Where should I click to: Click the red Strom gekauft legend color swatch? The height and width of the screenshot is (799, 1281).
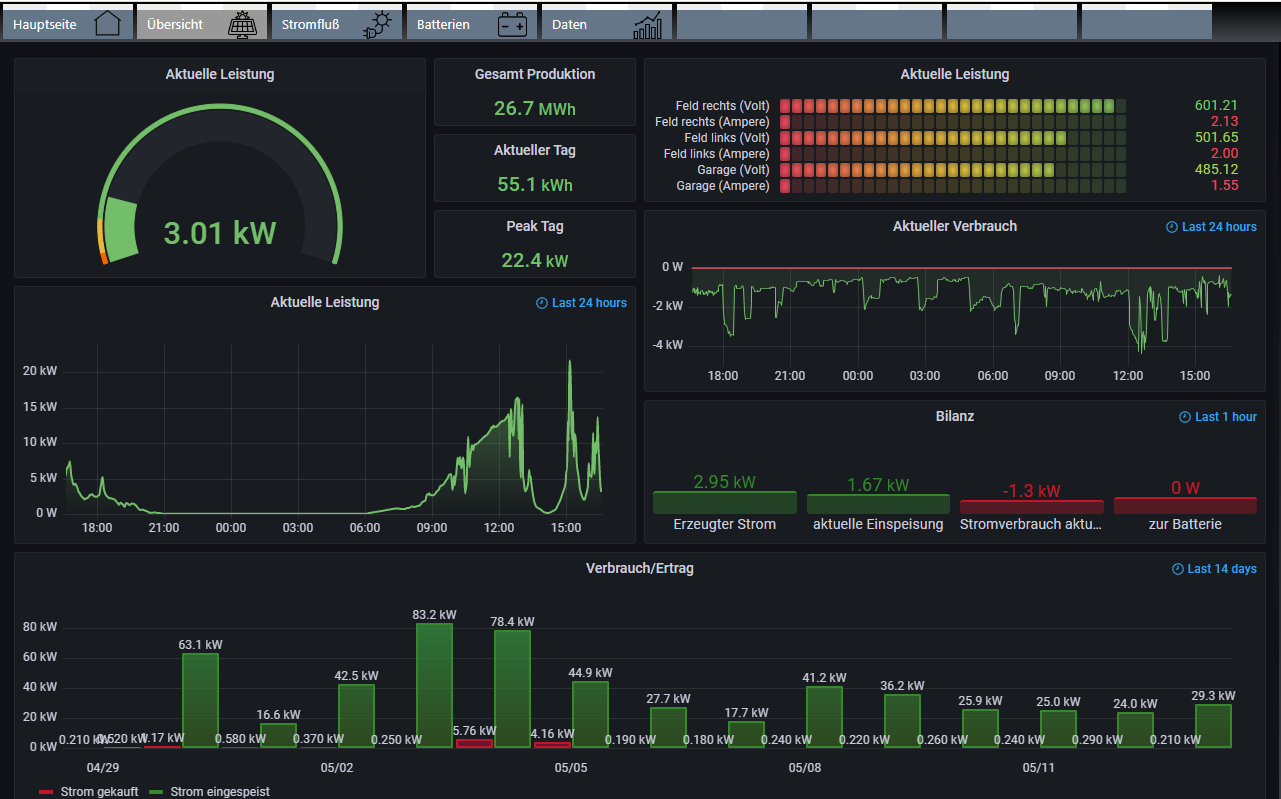[x=46, y=792]
